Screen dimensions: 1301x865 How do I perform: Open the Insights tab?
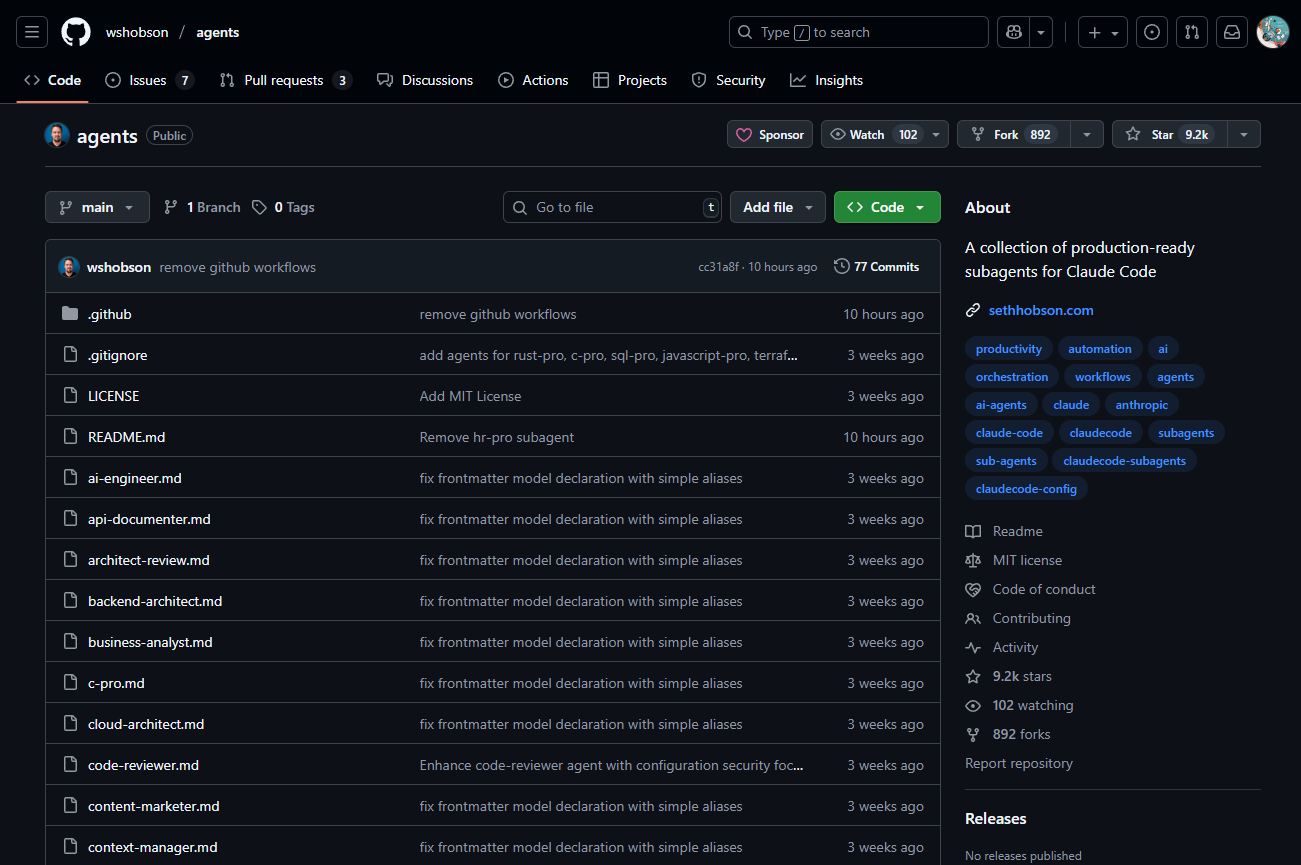point(826,80)
